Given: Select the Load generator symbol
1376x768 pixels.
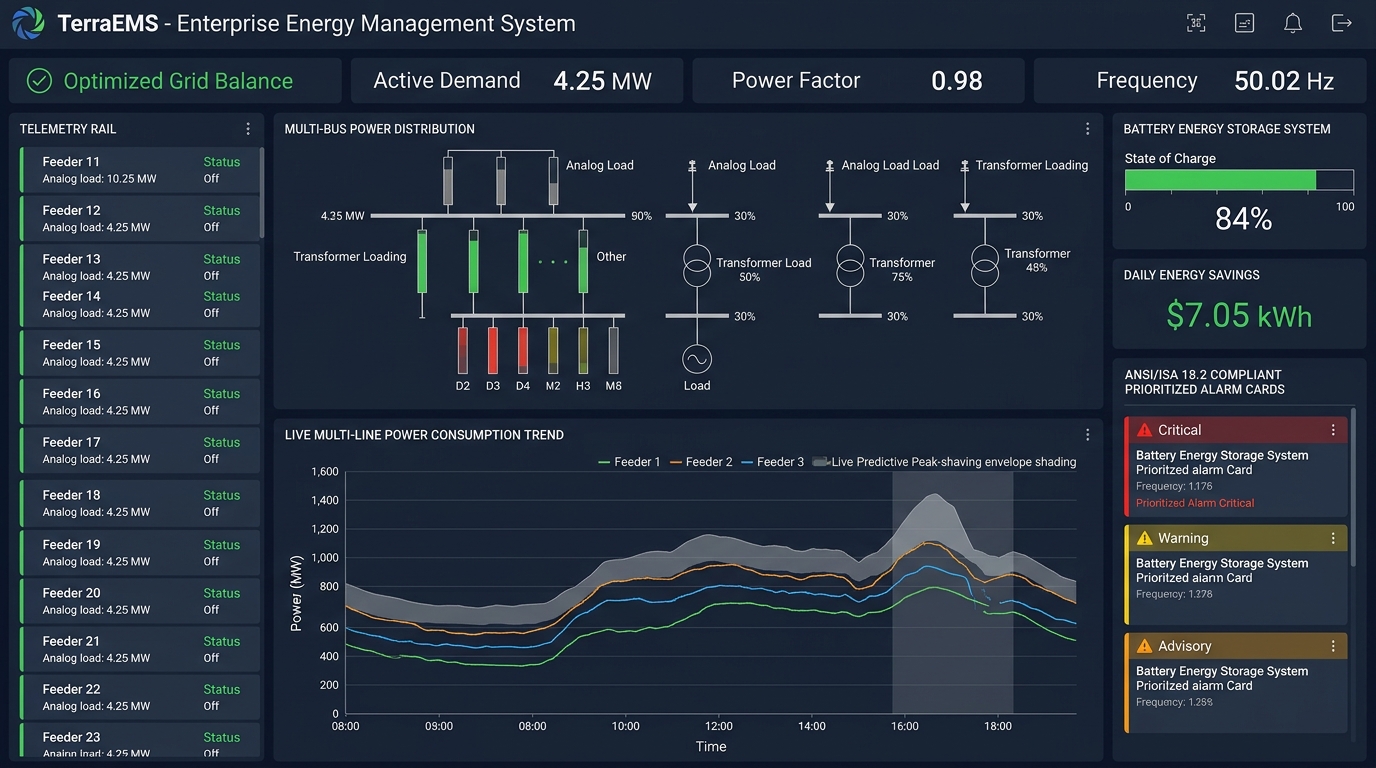Looking at the screenshot, I should click(x=697, y=358).
